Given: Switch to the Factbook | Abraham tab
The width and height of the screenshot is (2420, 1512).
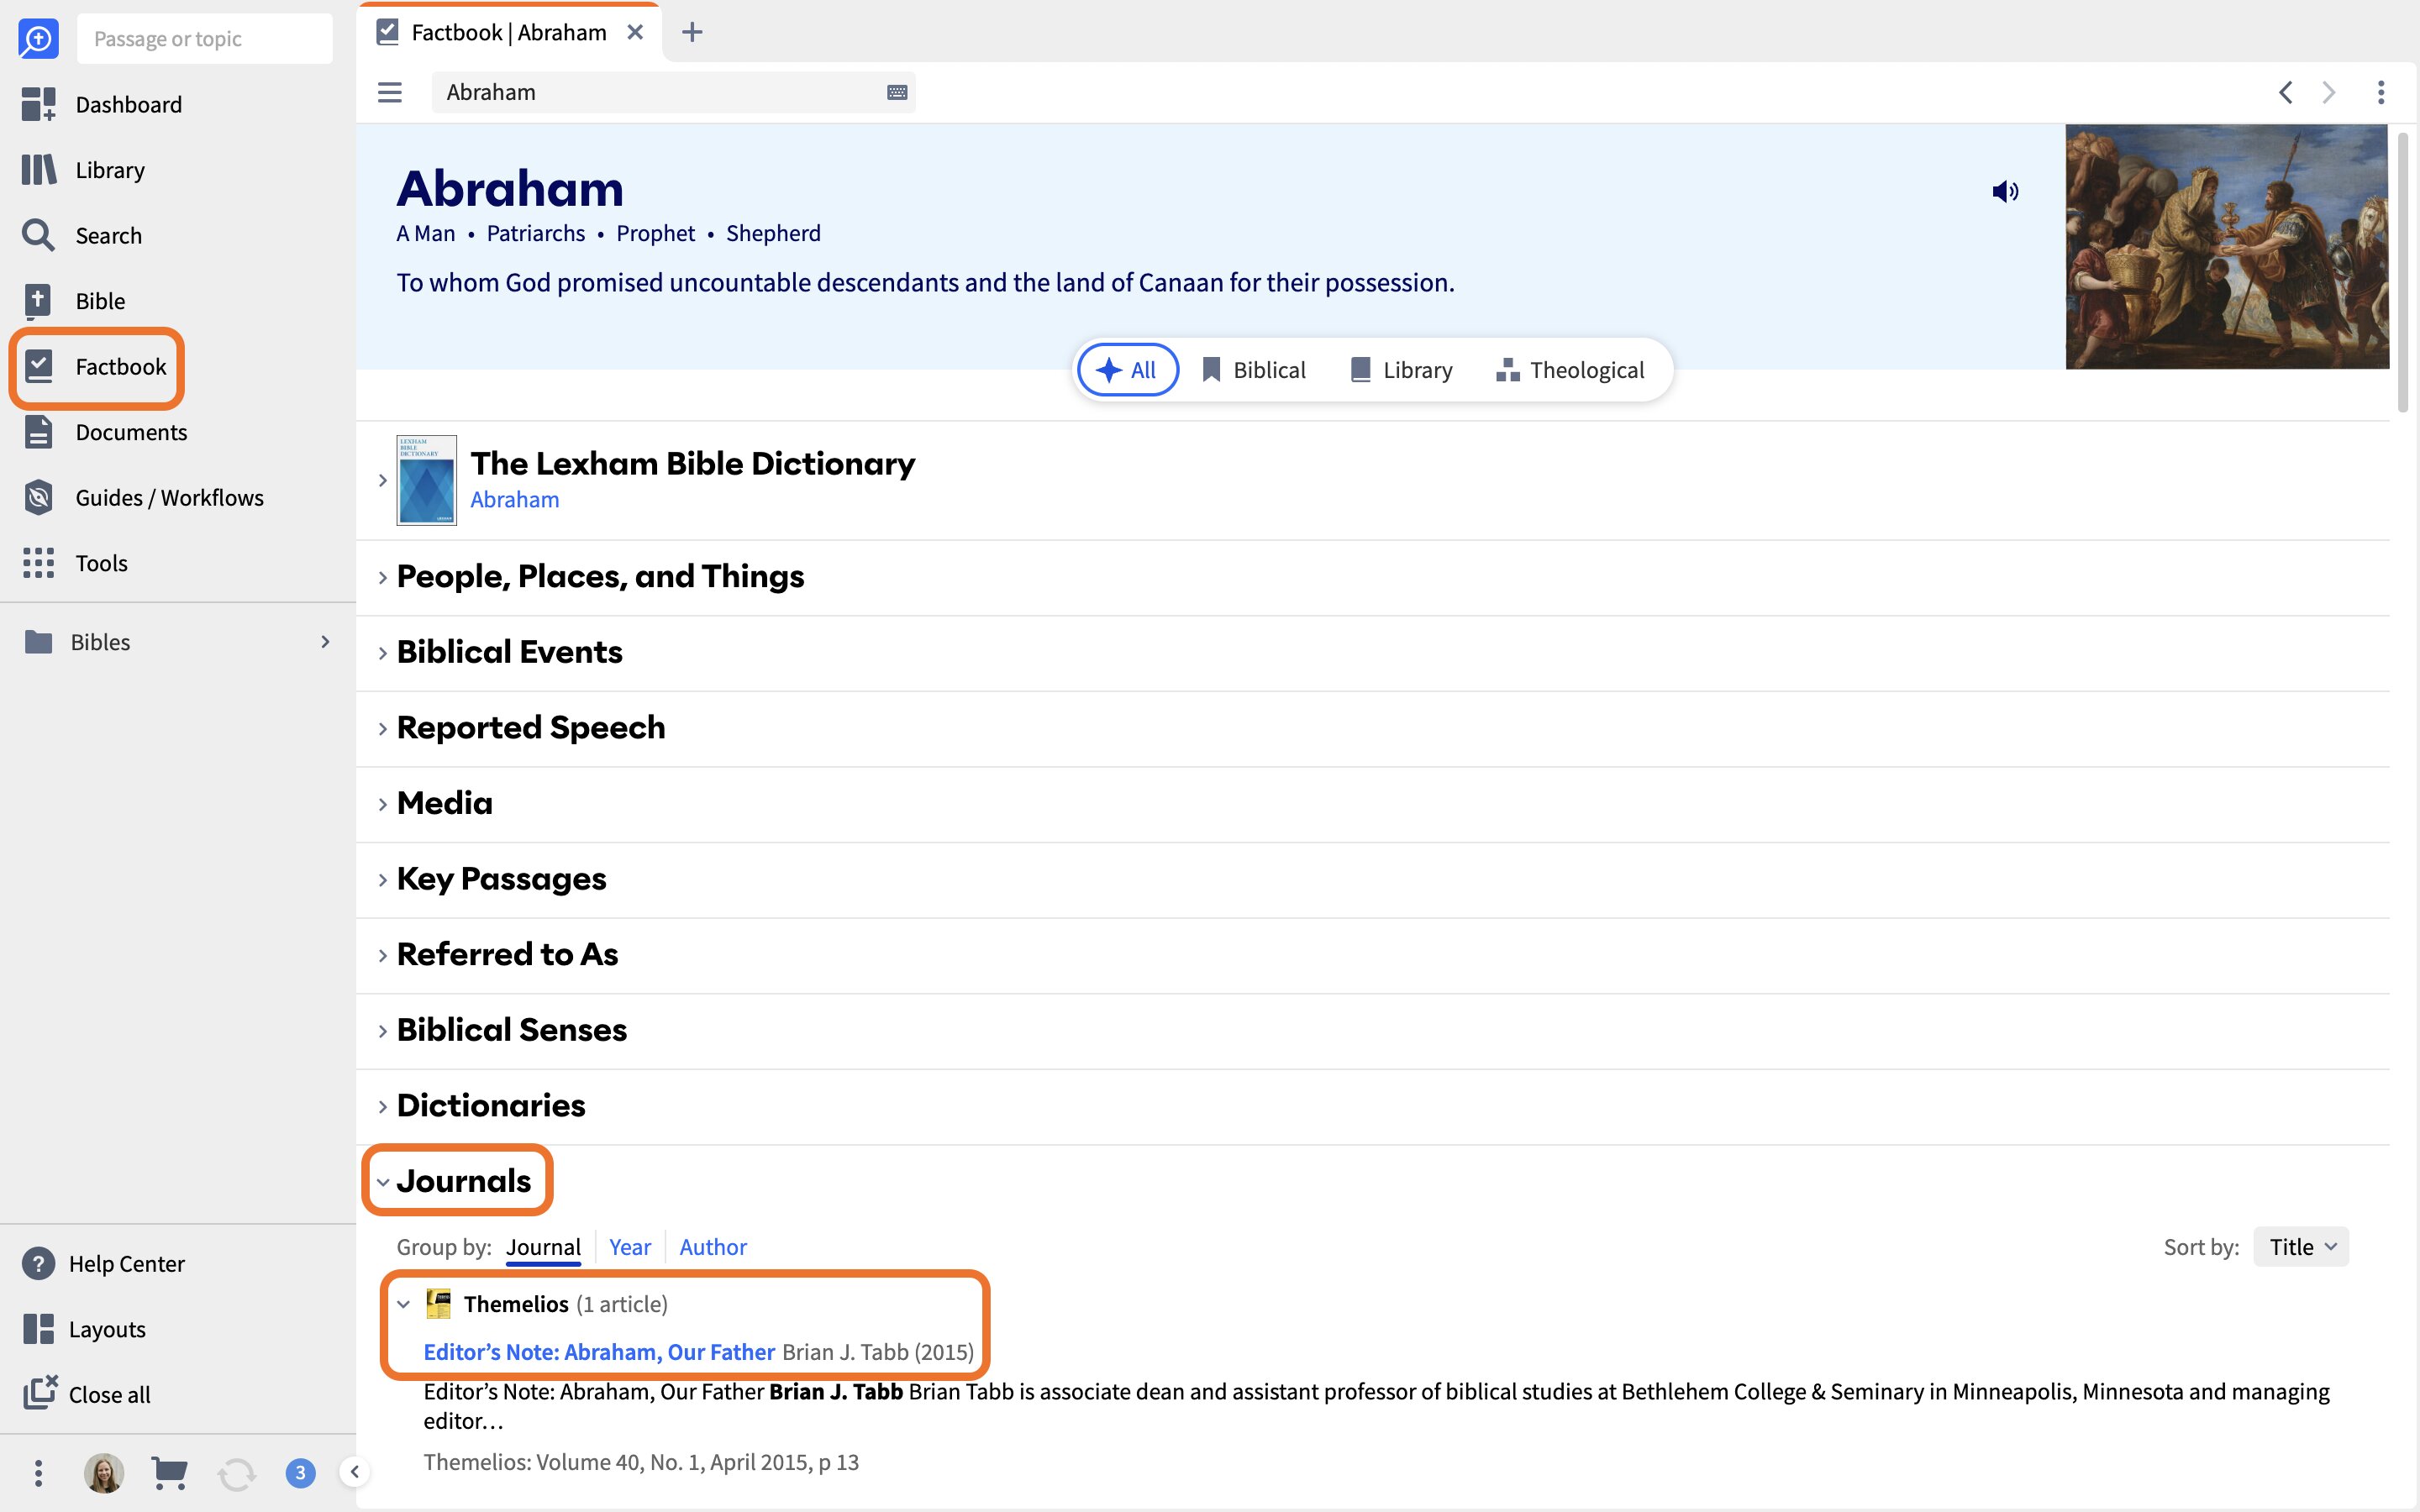Looking at the screenshot, I should (509, 33).
